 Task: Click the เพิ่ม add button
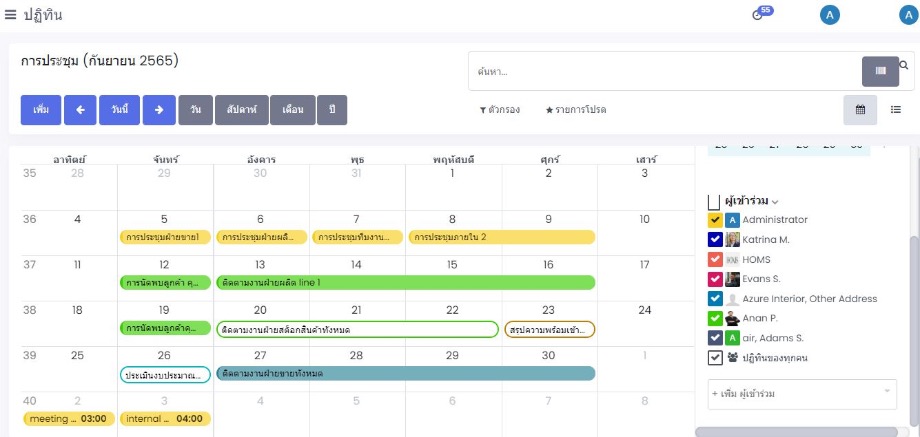[x=41, y=110]
